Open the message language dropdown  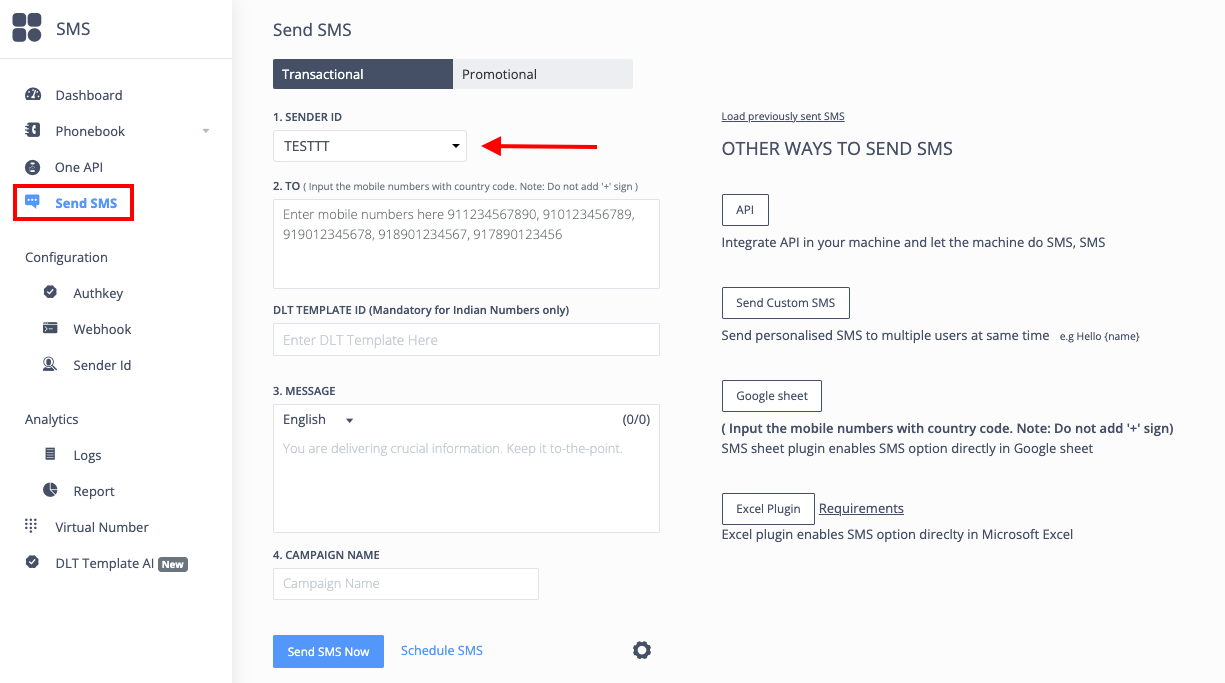coord(317,419)
